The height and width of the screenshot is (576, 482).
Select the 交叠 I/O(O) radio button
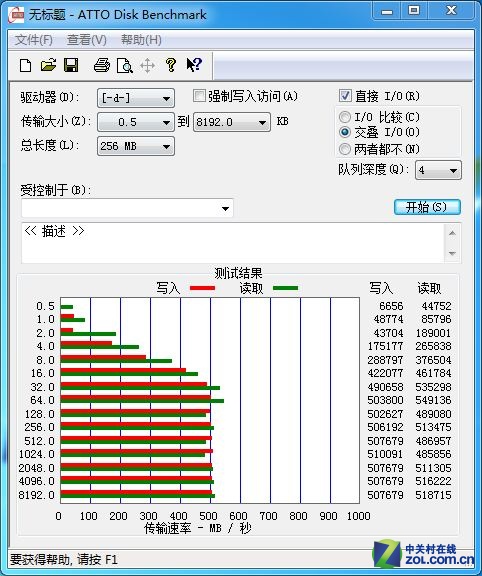(x=345, y=132)
